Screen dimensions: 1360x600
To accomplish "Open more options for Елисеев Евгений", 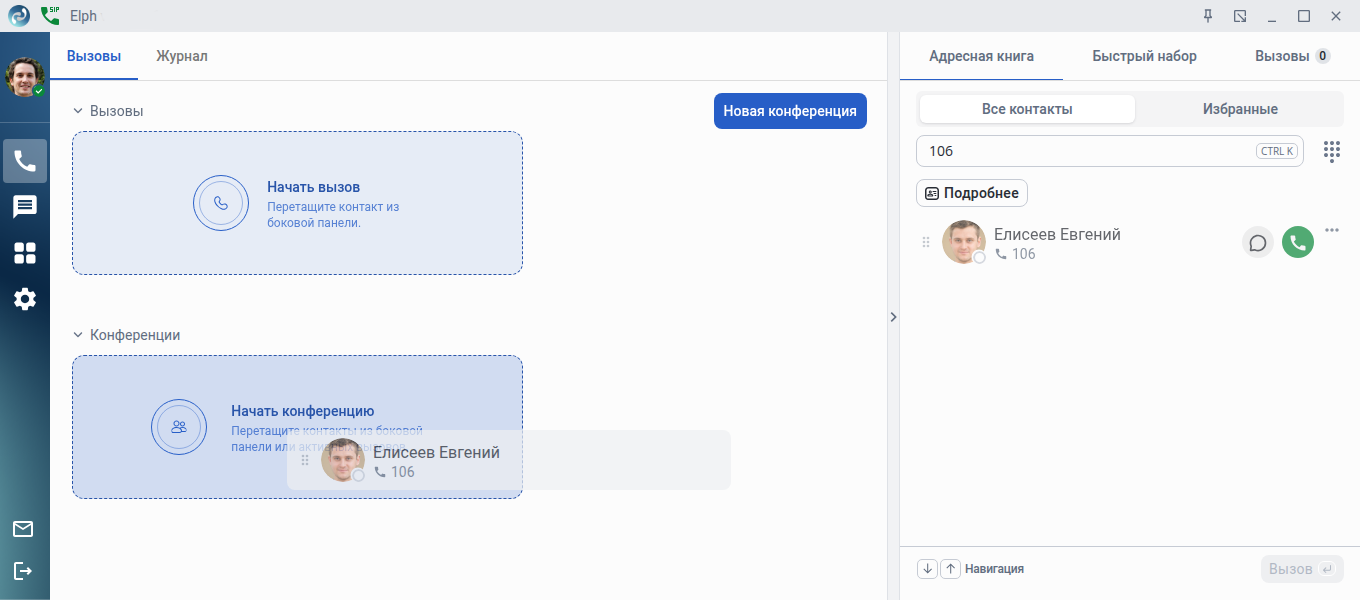I will tap(1331, 230).
